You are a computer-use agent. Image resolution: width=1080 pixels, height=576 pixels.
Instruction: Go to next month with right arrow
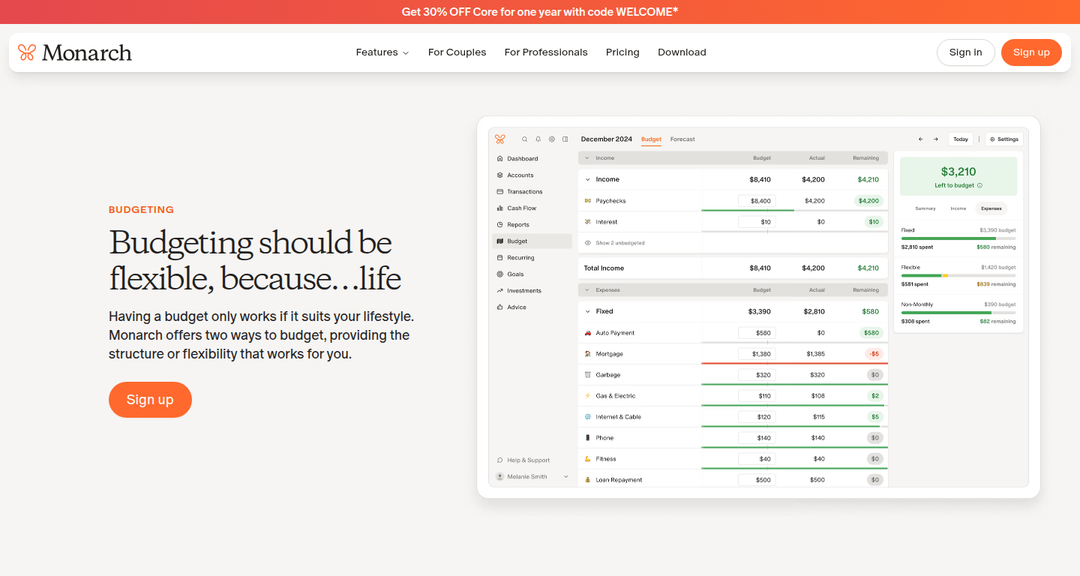936,139
